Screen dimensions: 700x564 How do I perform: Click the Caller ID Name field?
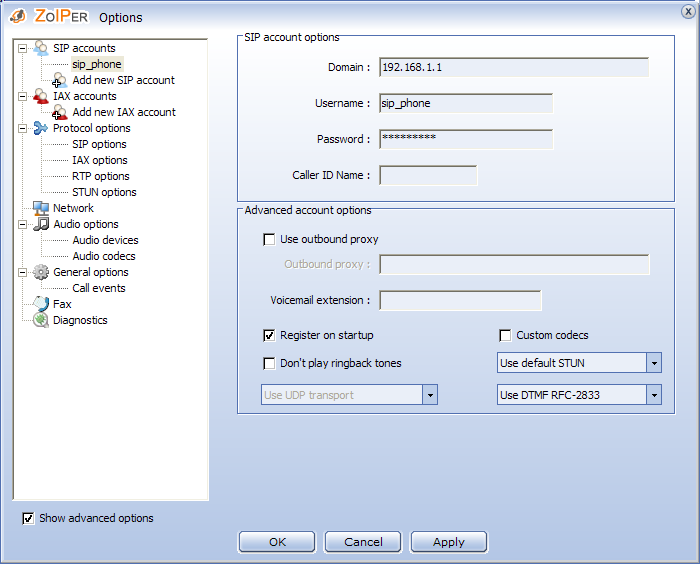pyautogui.click(x=428, y=176)
